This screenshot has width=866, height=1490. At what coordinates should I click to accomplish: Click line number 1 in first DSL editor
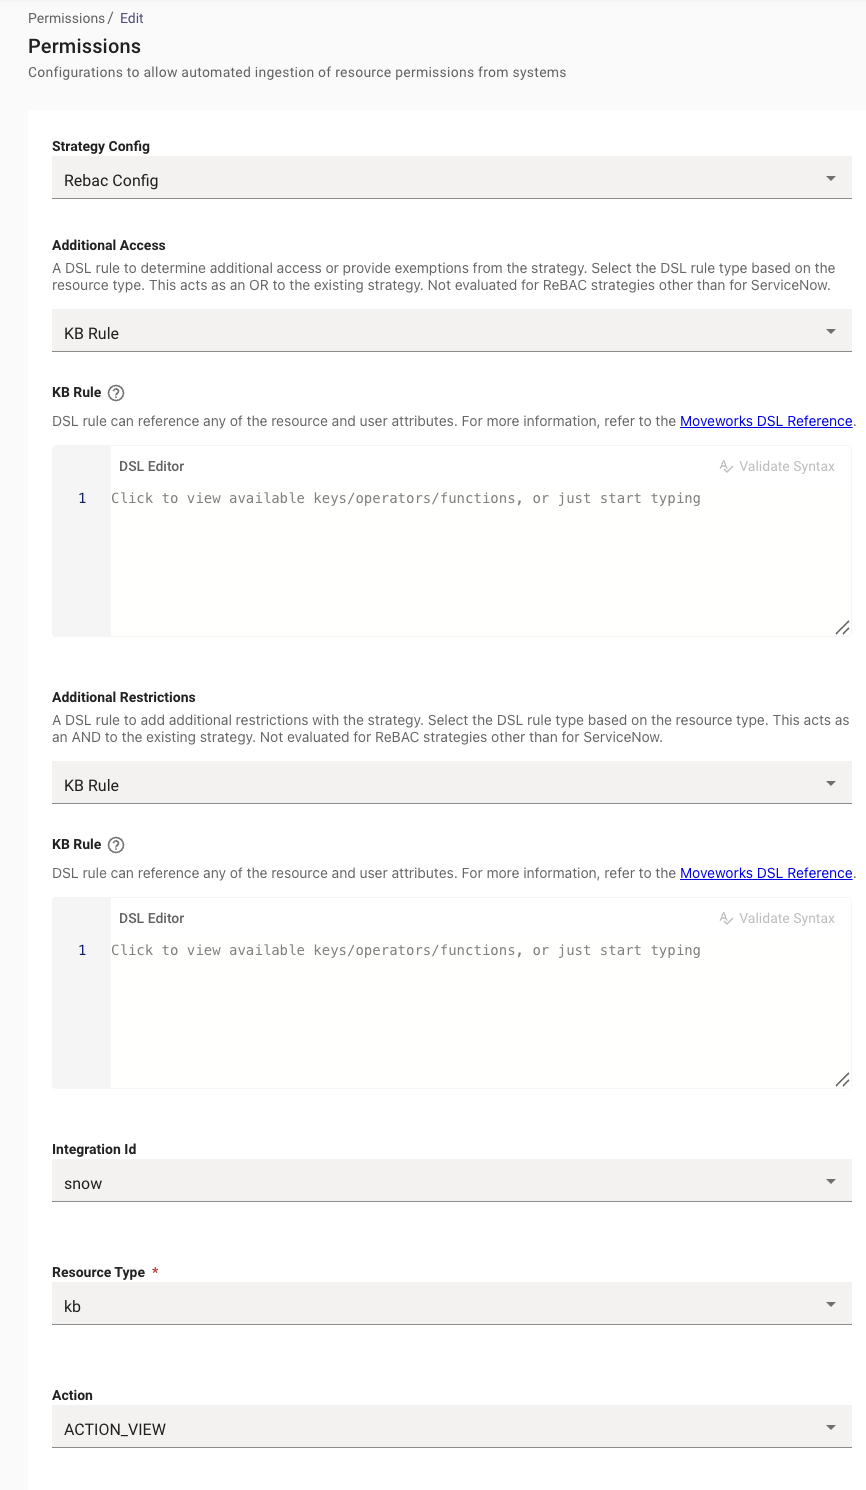[82, 498]
